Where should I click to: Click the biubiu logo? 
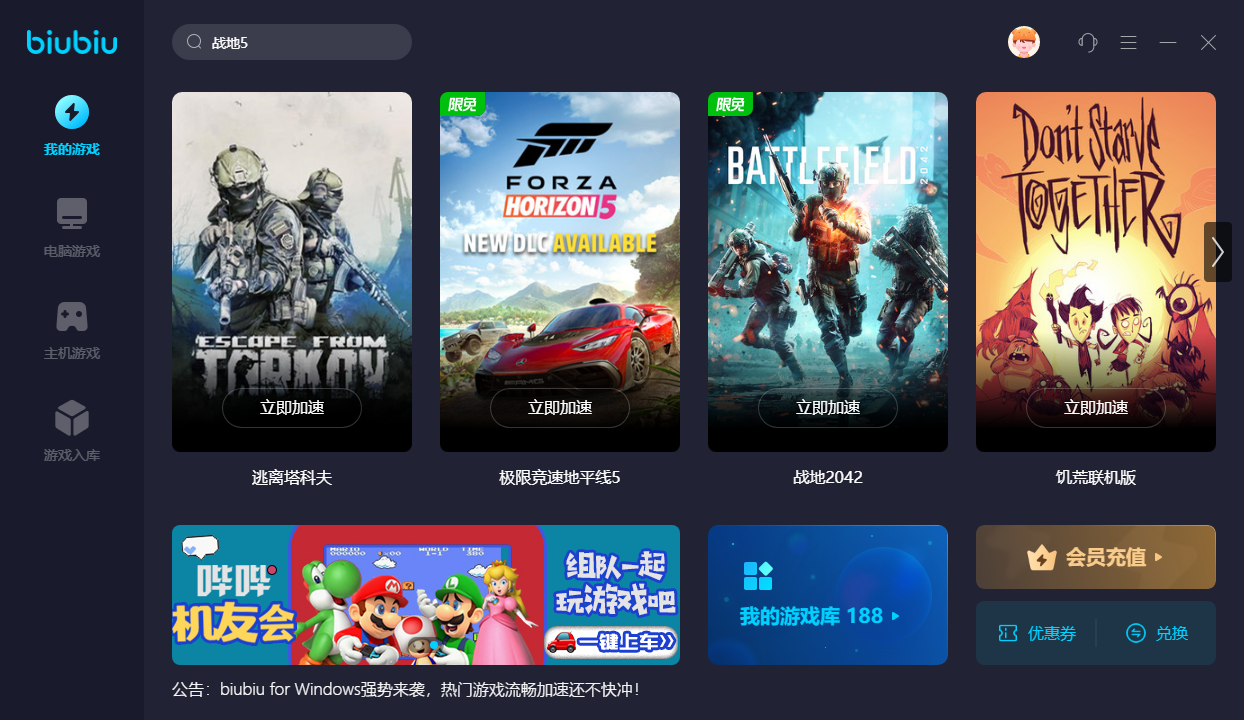72,42
